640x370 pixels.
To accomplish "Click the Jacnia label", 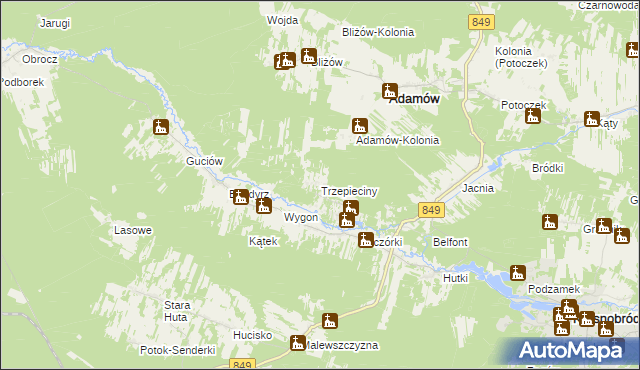I will (478, 188).
